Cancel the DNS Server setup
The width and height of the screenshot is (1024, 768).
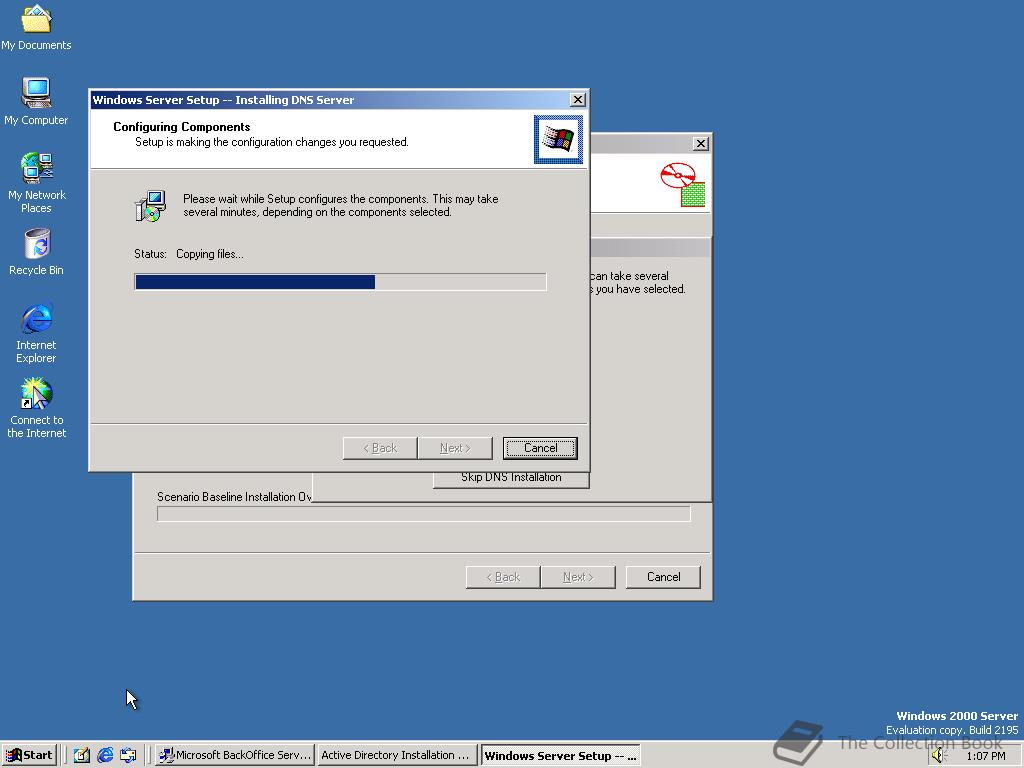pos(540,448)
